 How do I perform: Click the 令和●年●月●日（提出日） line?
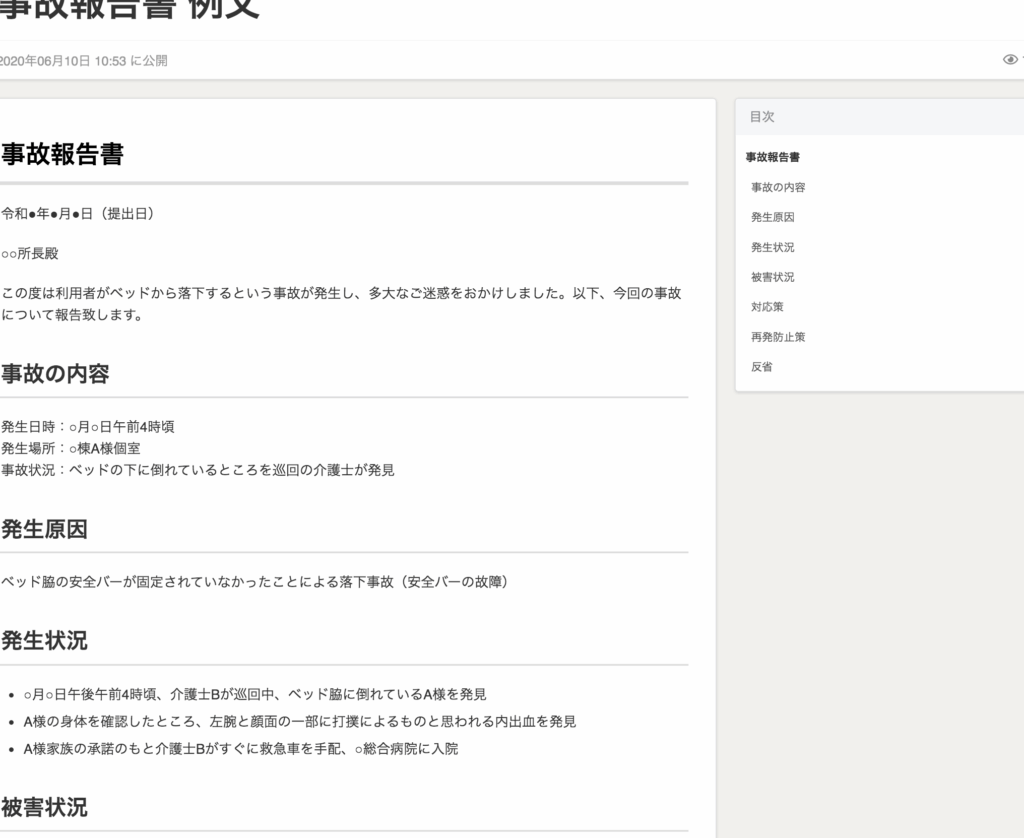click(77, 214)
